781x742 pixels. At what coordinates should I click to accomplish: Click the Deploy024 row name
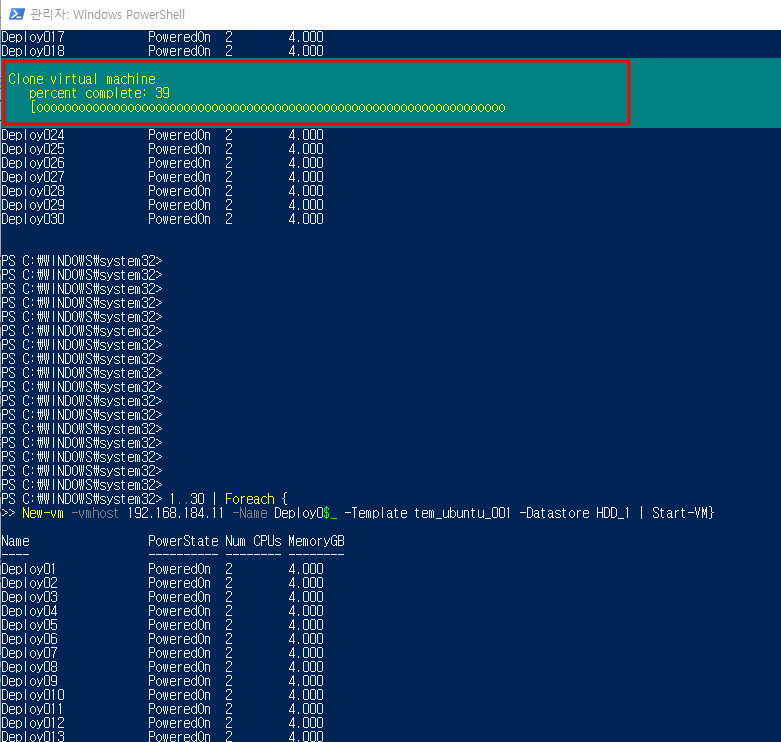point(33,135)
